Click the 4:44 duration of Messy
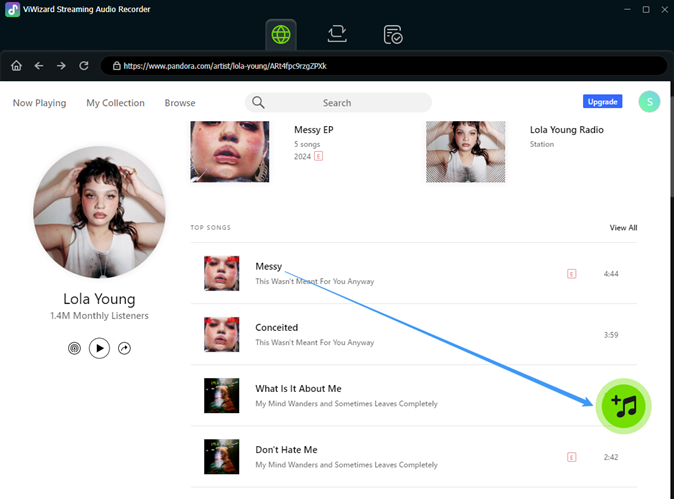The height and width of the screenshot is (499, 674). point(611,274)
